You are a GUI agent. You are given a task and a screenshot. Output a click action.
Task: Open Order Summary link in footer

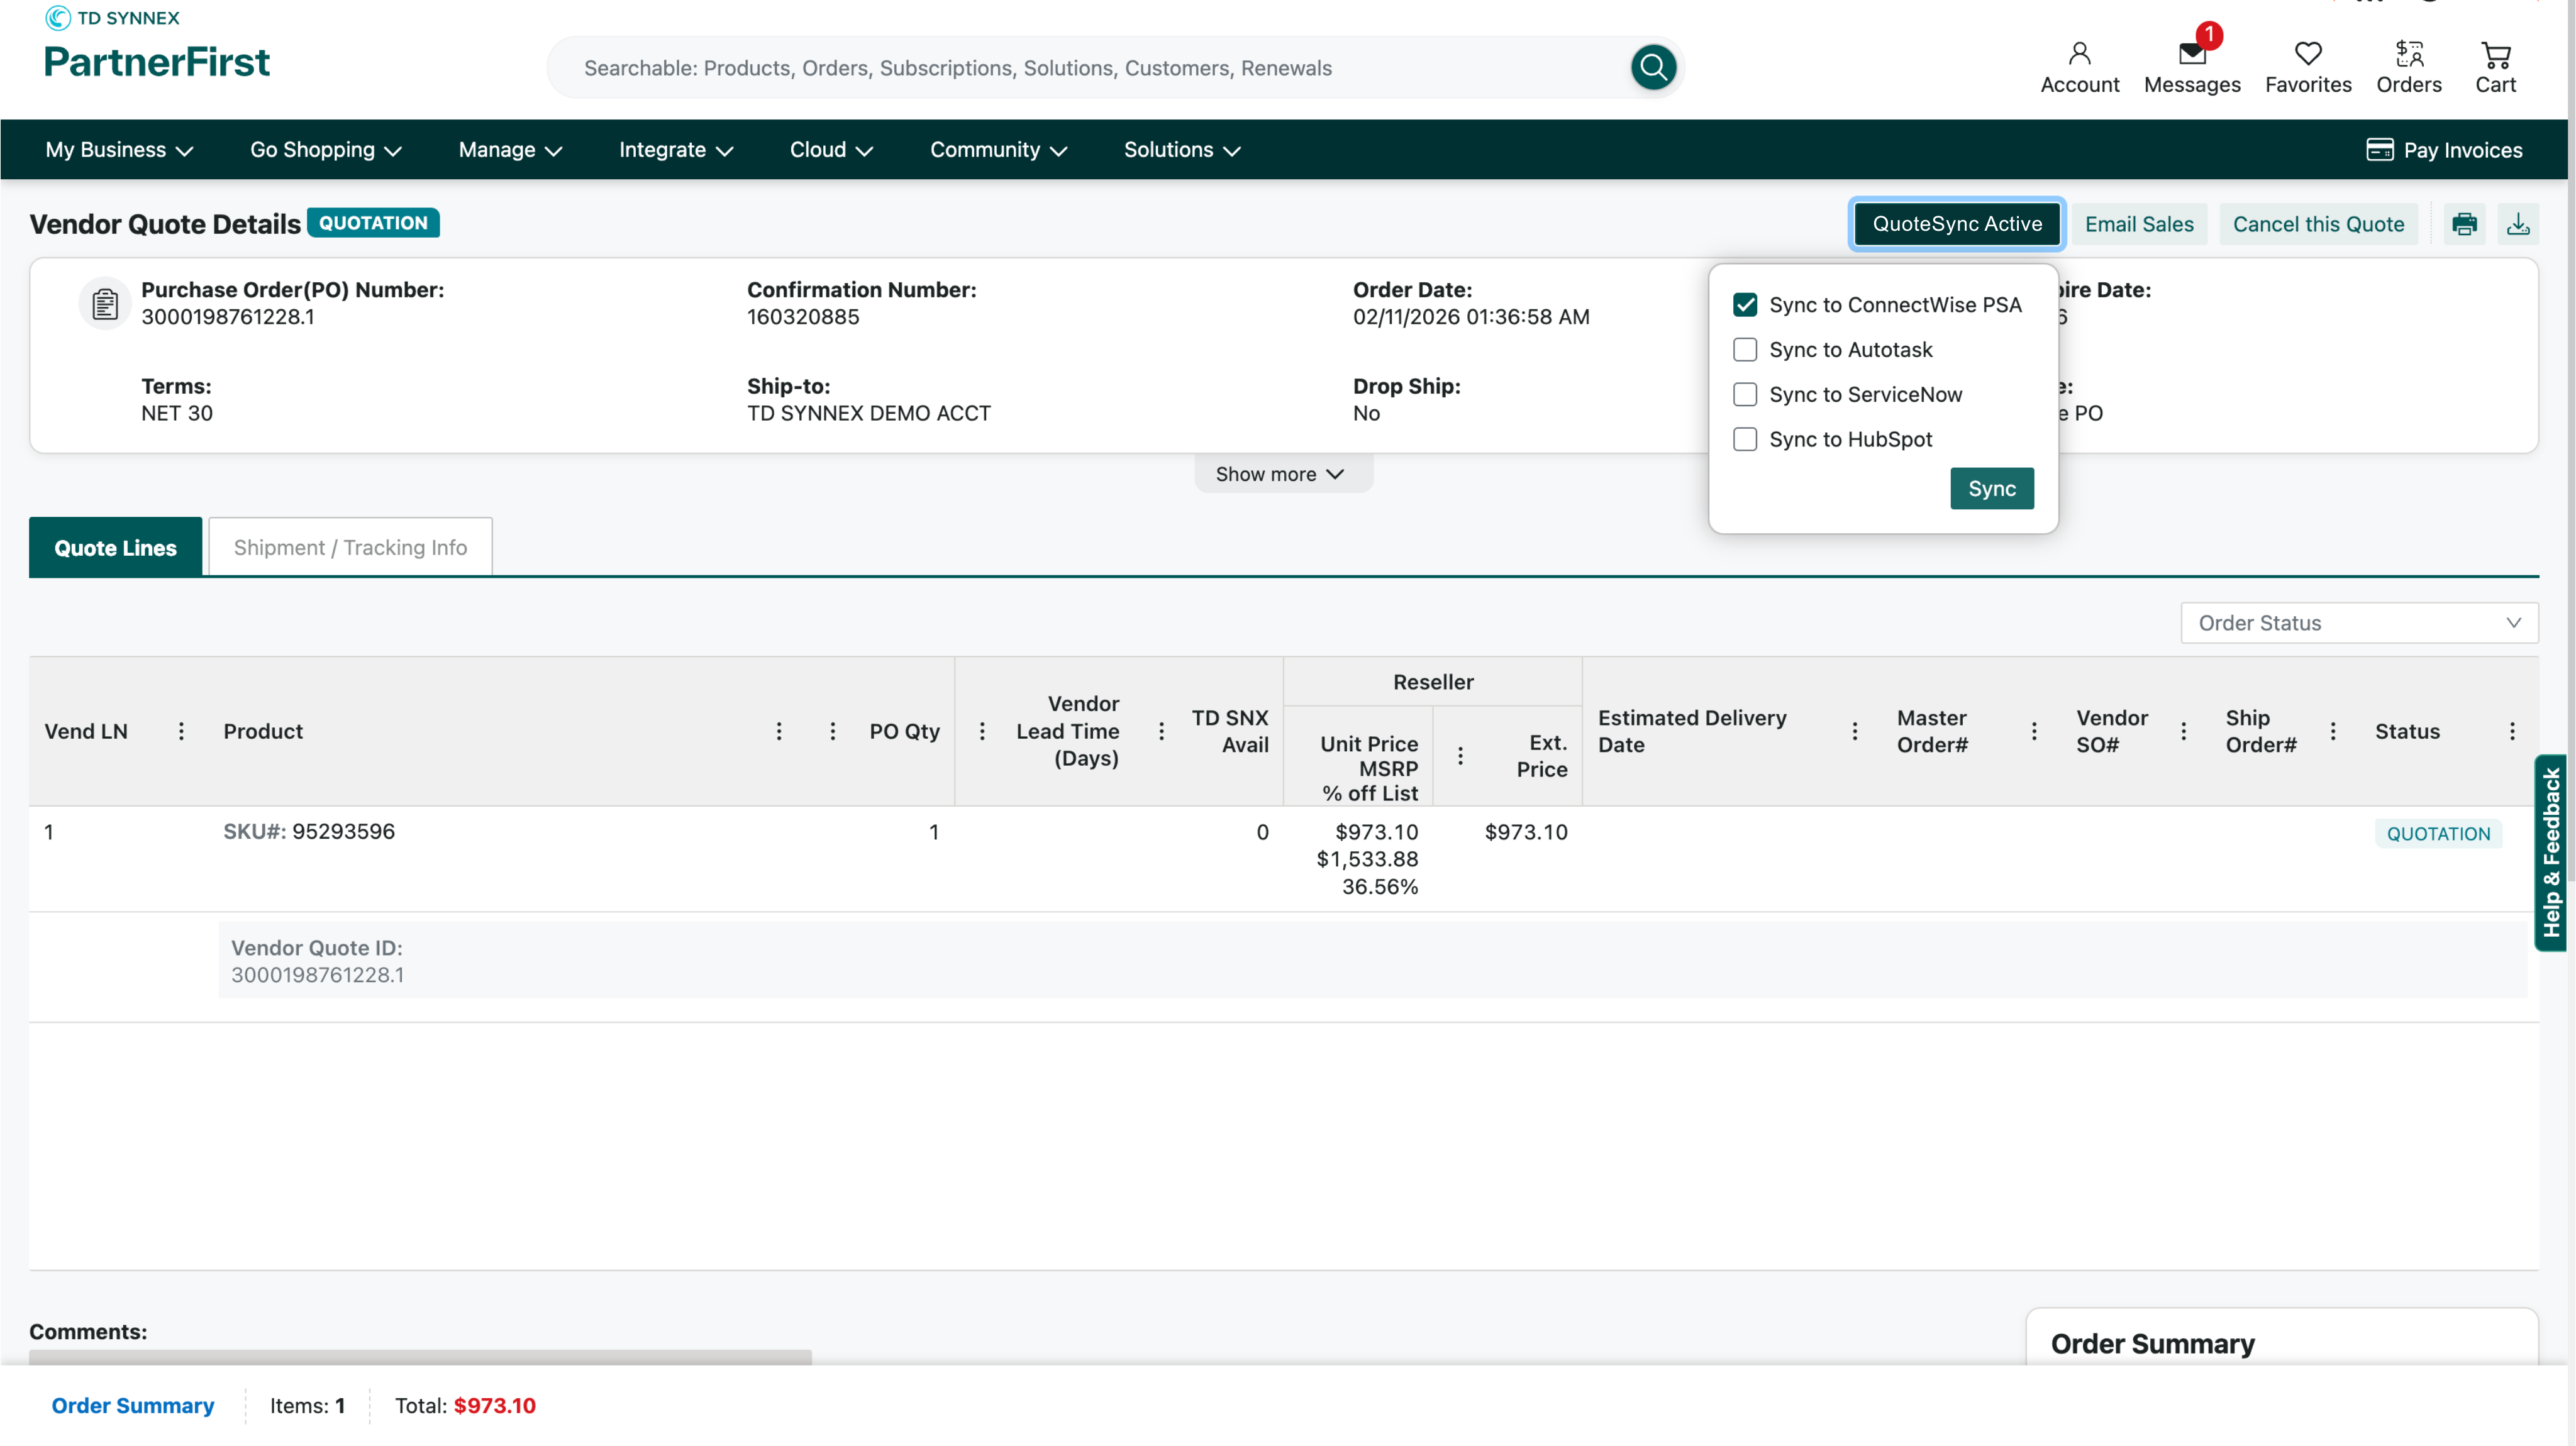(x=132, y=1405)
